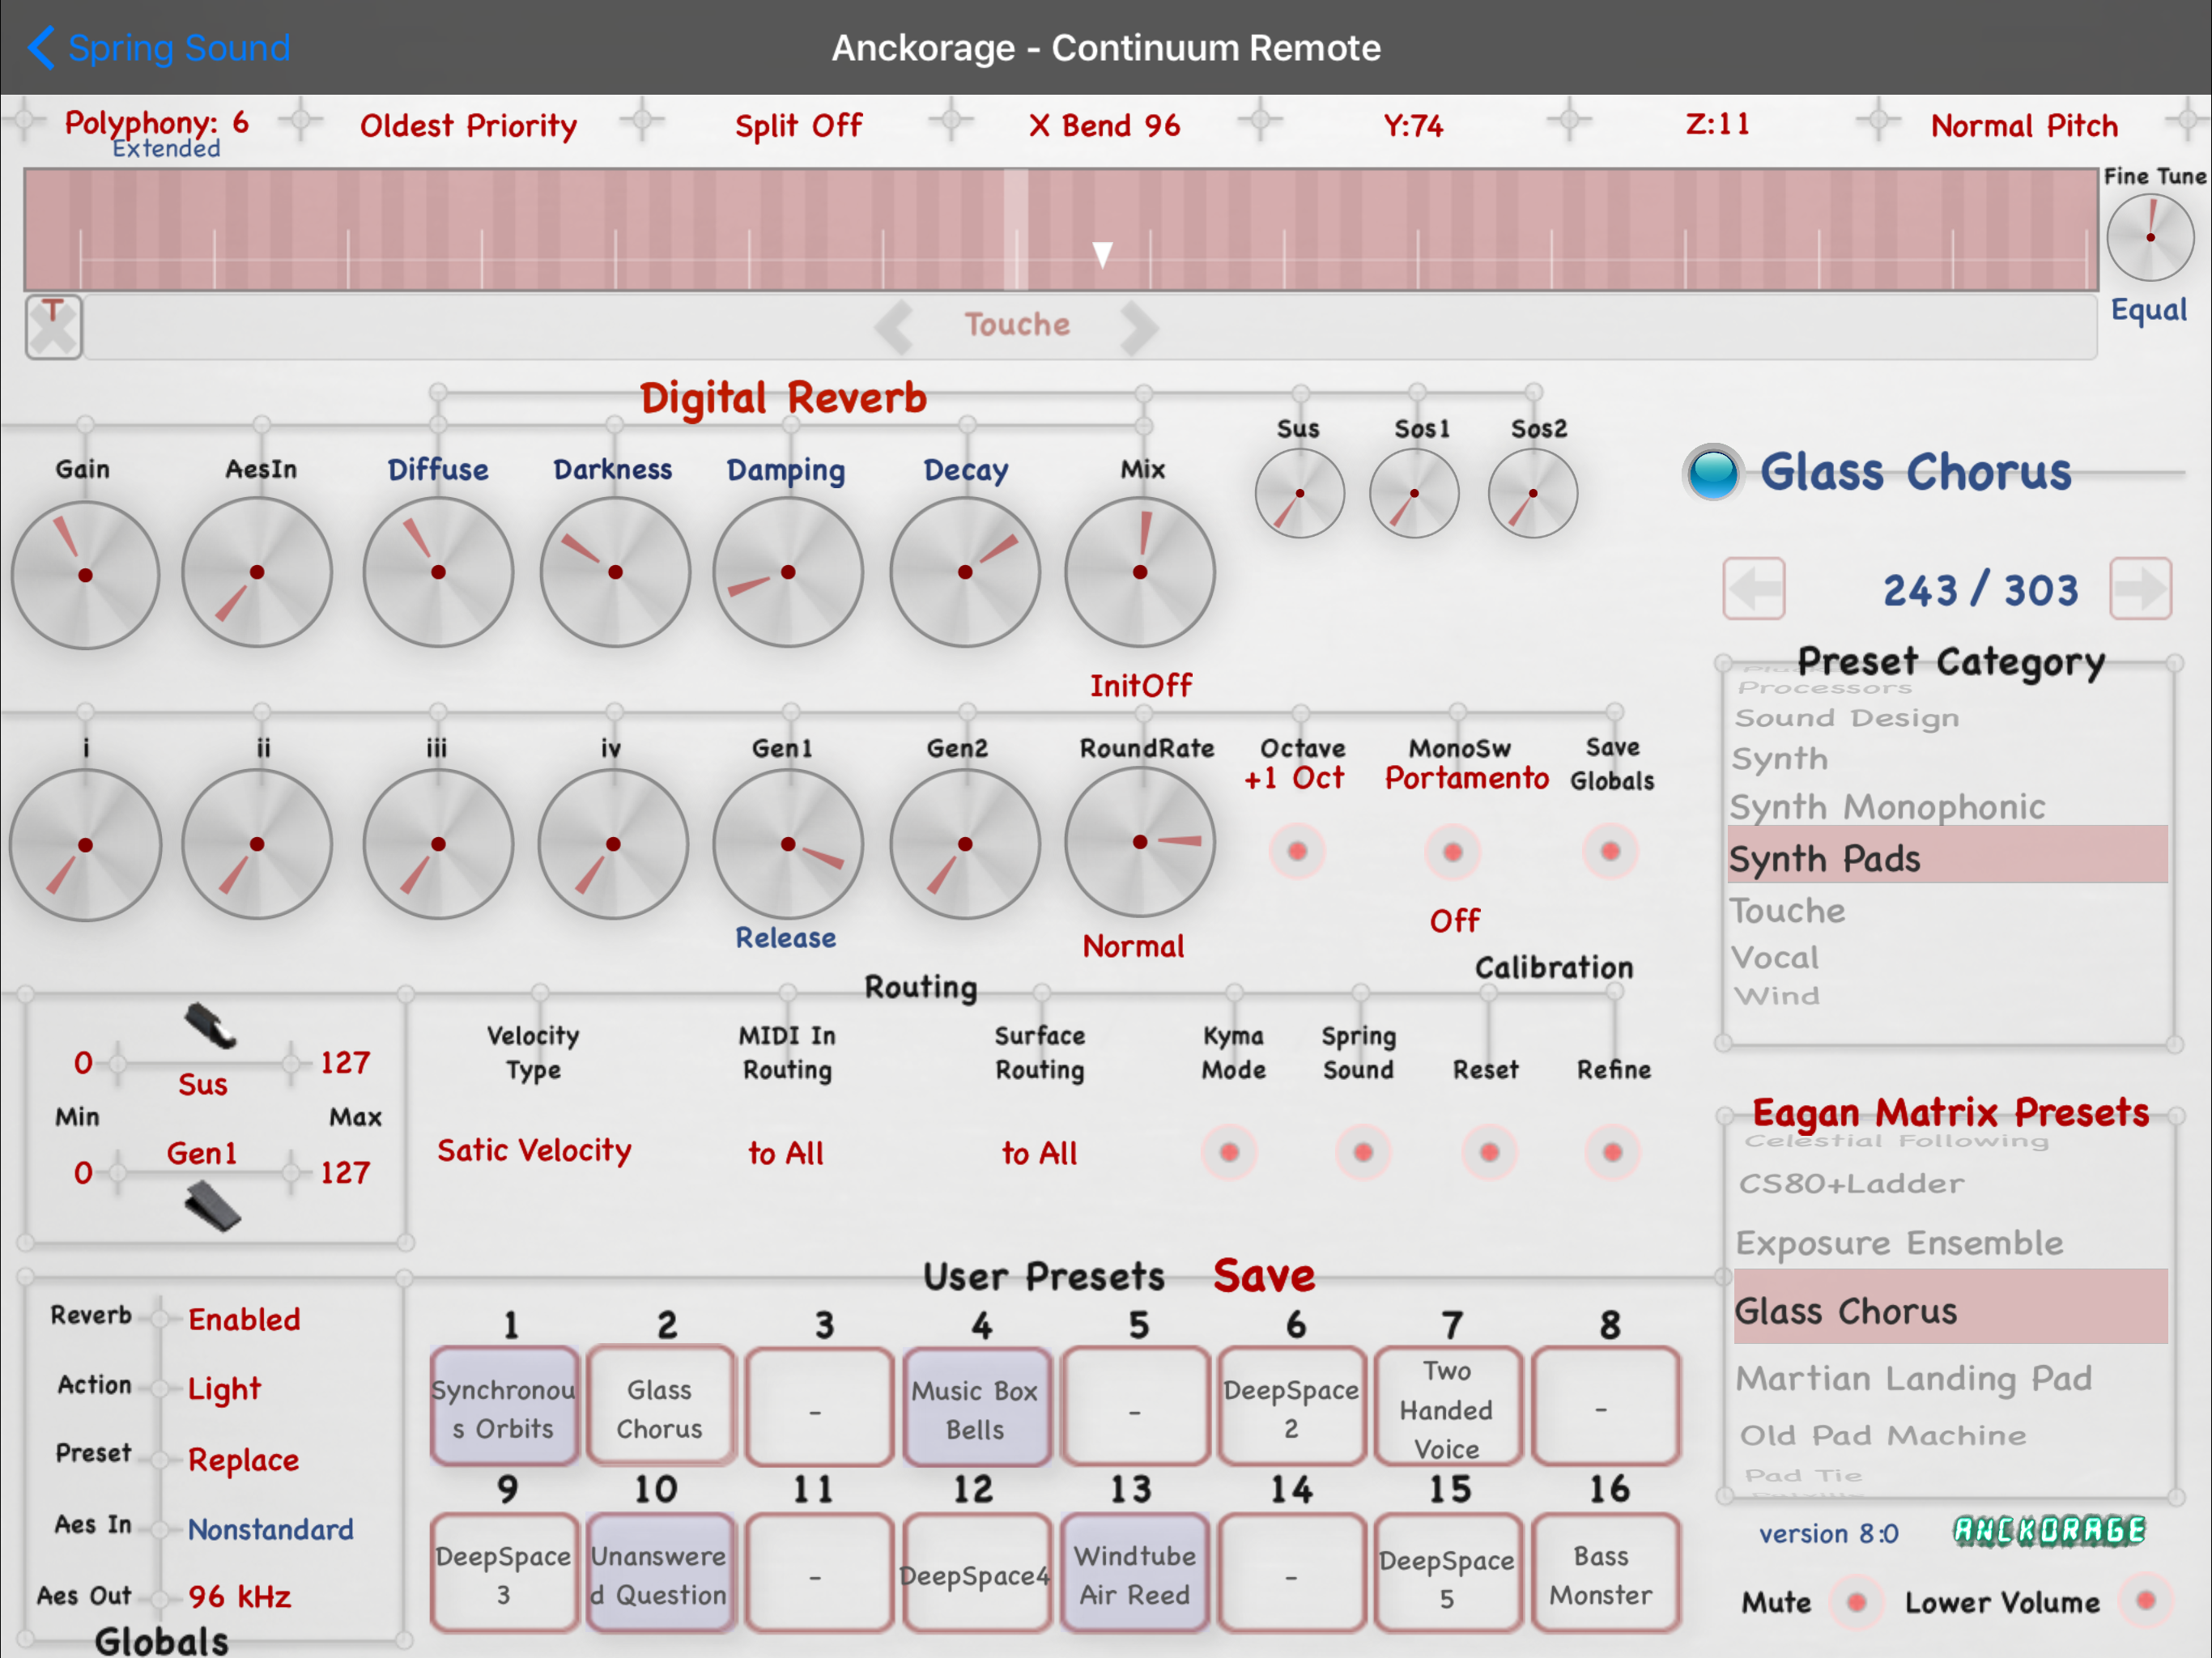Viewport: 2212px width, 1658px height.
Task: Click the Sos2 knob
Action: tap(1533, 493)
